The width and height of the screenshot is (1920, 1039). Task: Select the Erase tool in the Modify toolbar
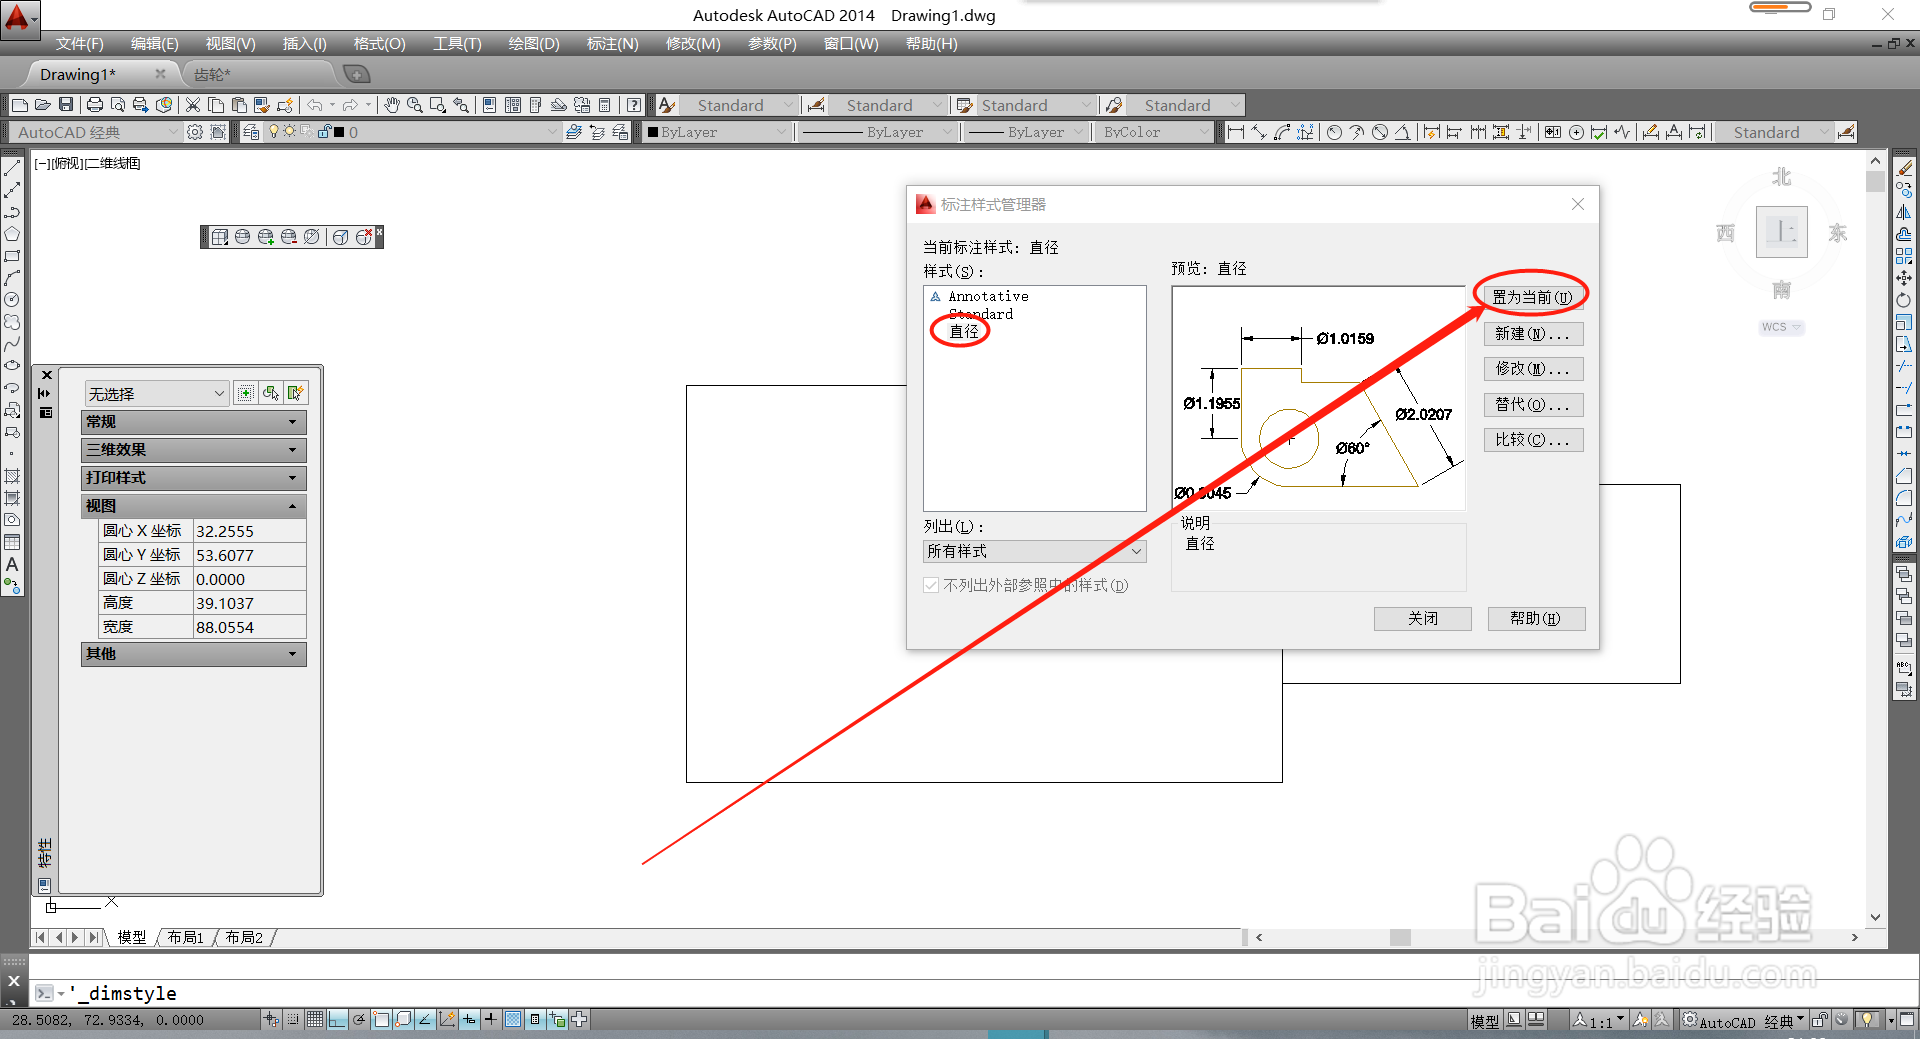[1904, 168]
